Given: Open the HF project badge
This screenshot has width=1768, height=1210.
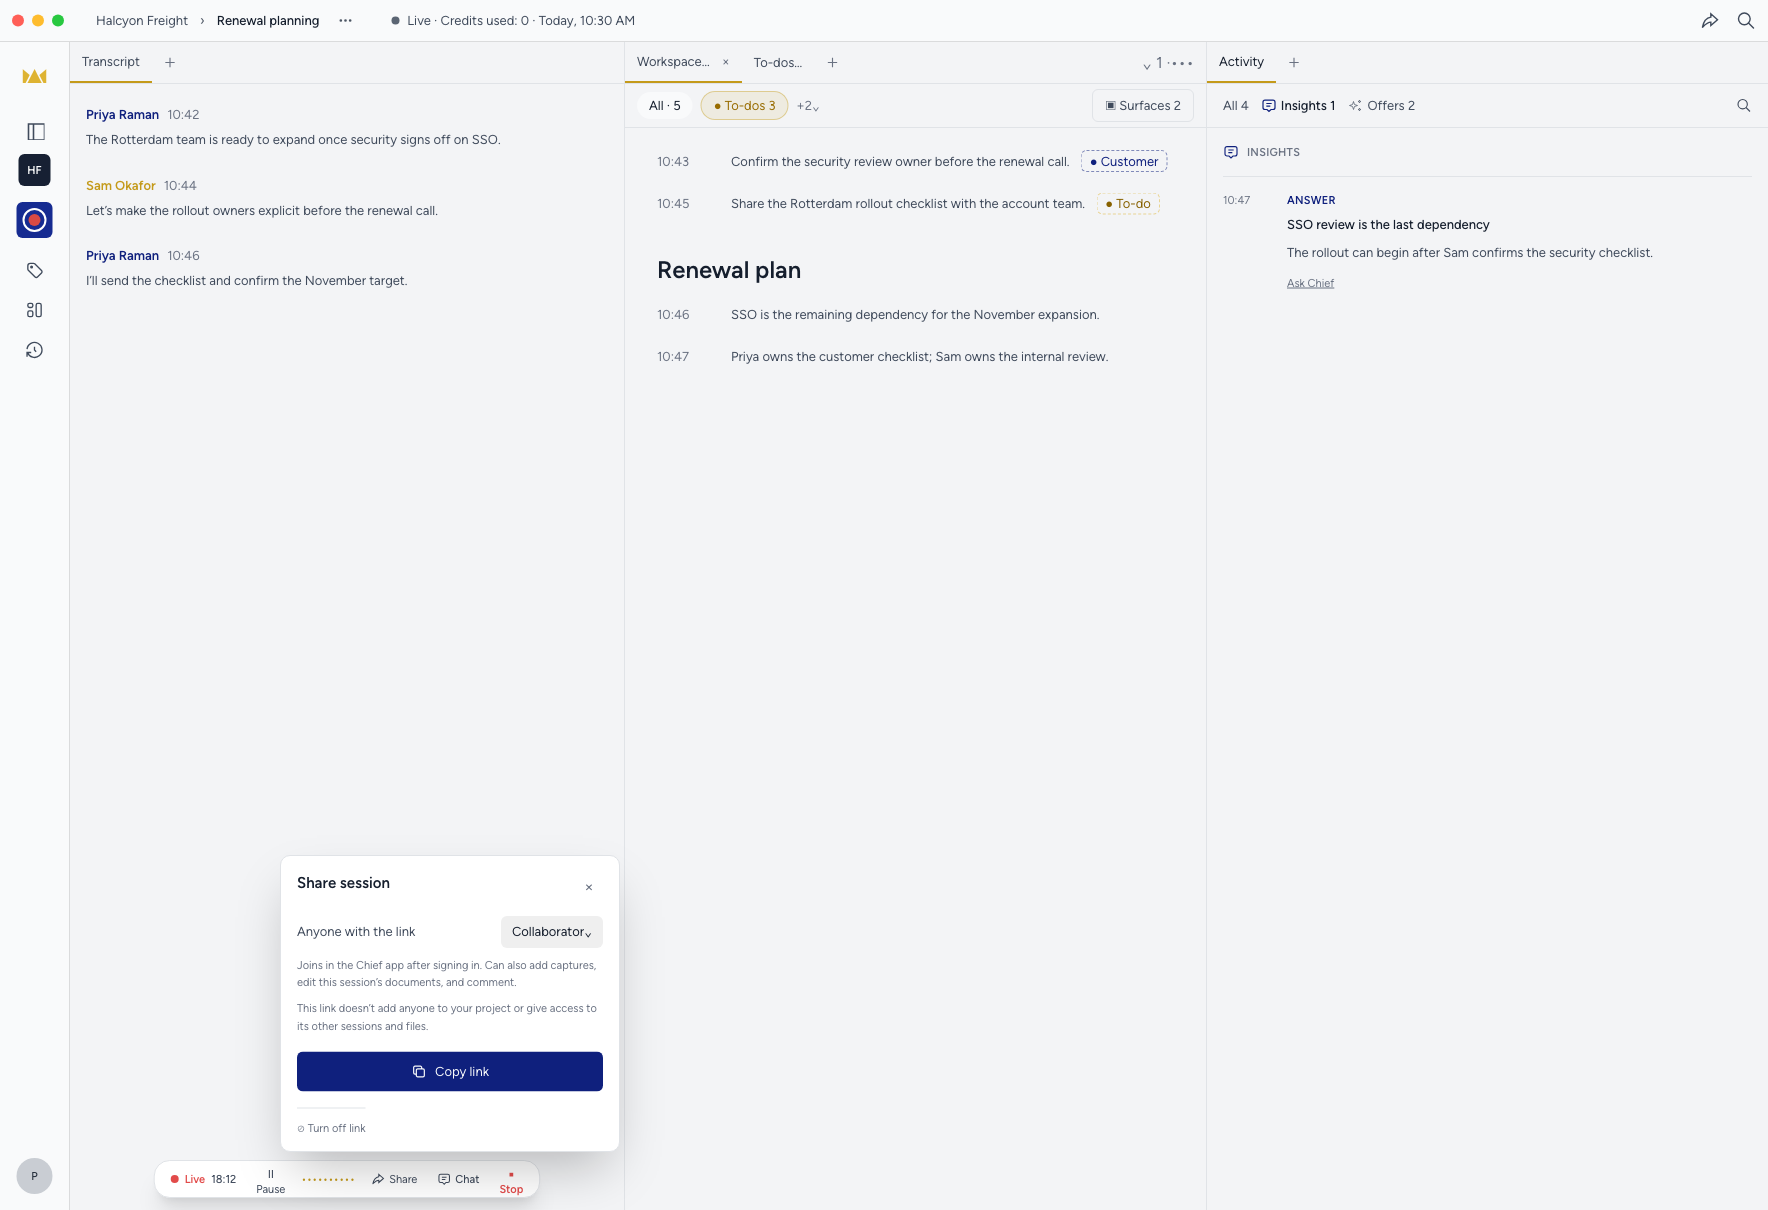Looking at the screenshot, I should tap(35, 170).
